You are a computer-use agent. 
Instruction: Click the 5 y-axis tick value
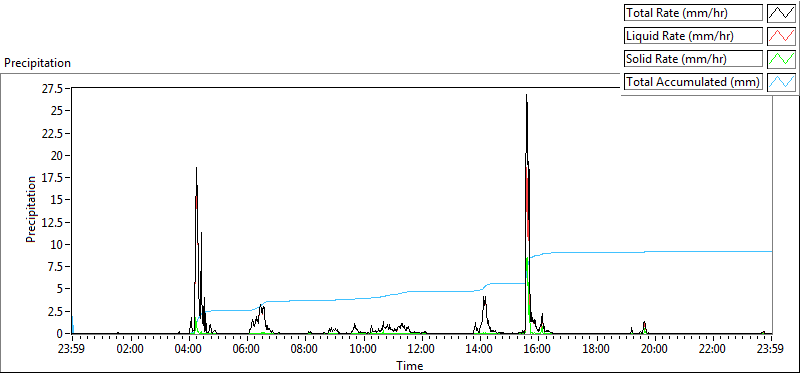61,289
